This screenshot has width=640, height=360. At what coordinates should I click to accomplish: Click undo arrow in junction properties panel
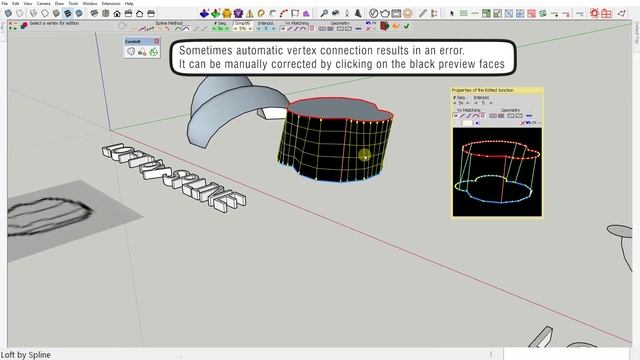click(529, 122)
